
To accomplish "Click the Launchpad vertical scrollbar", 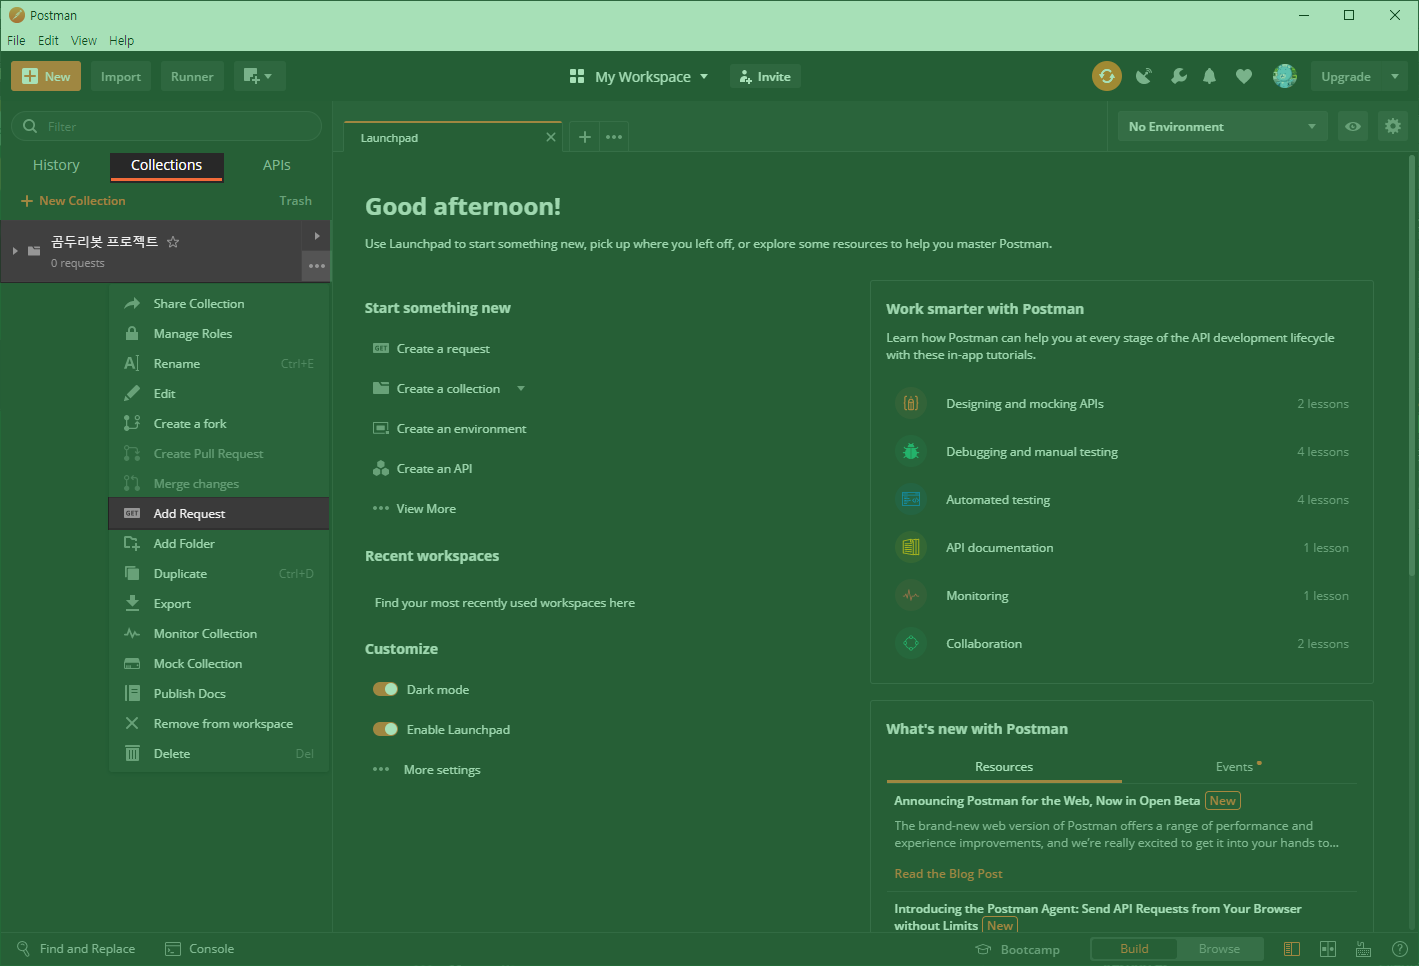I will tap(1412, 365).
